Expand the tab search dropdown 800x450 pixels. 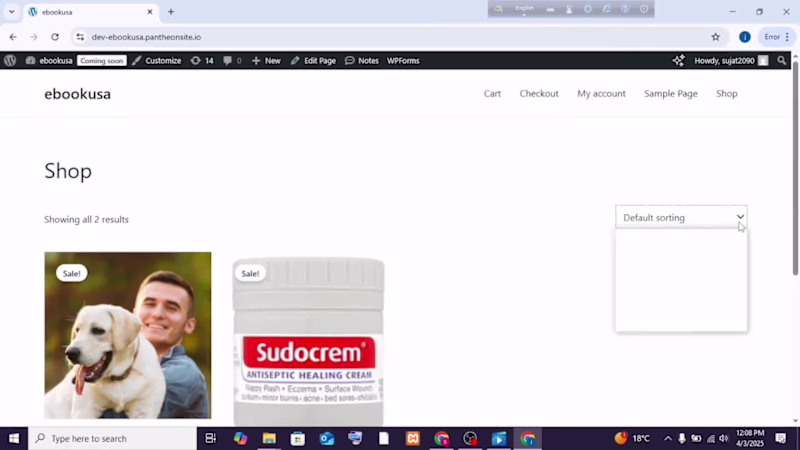(x=11, y=12)
